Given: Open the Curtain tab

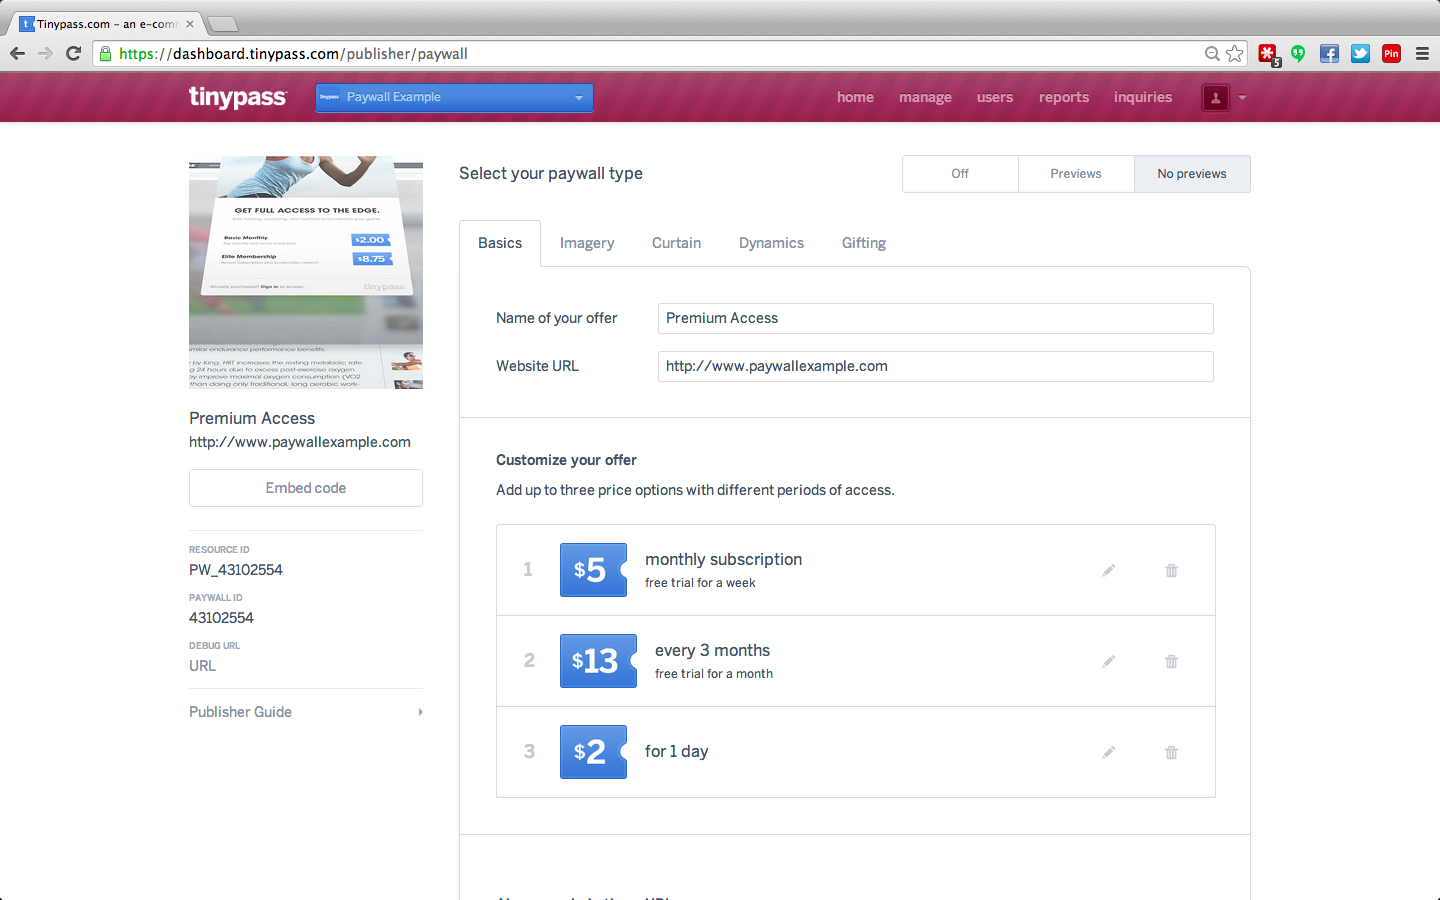Looking at the screenshot, I should pyautogui.click(x=676, y=243).
